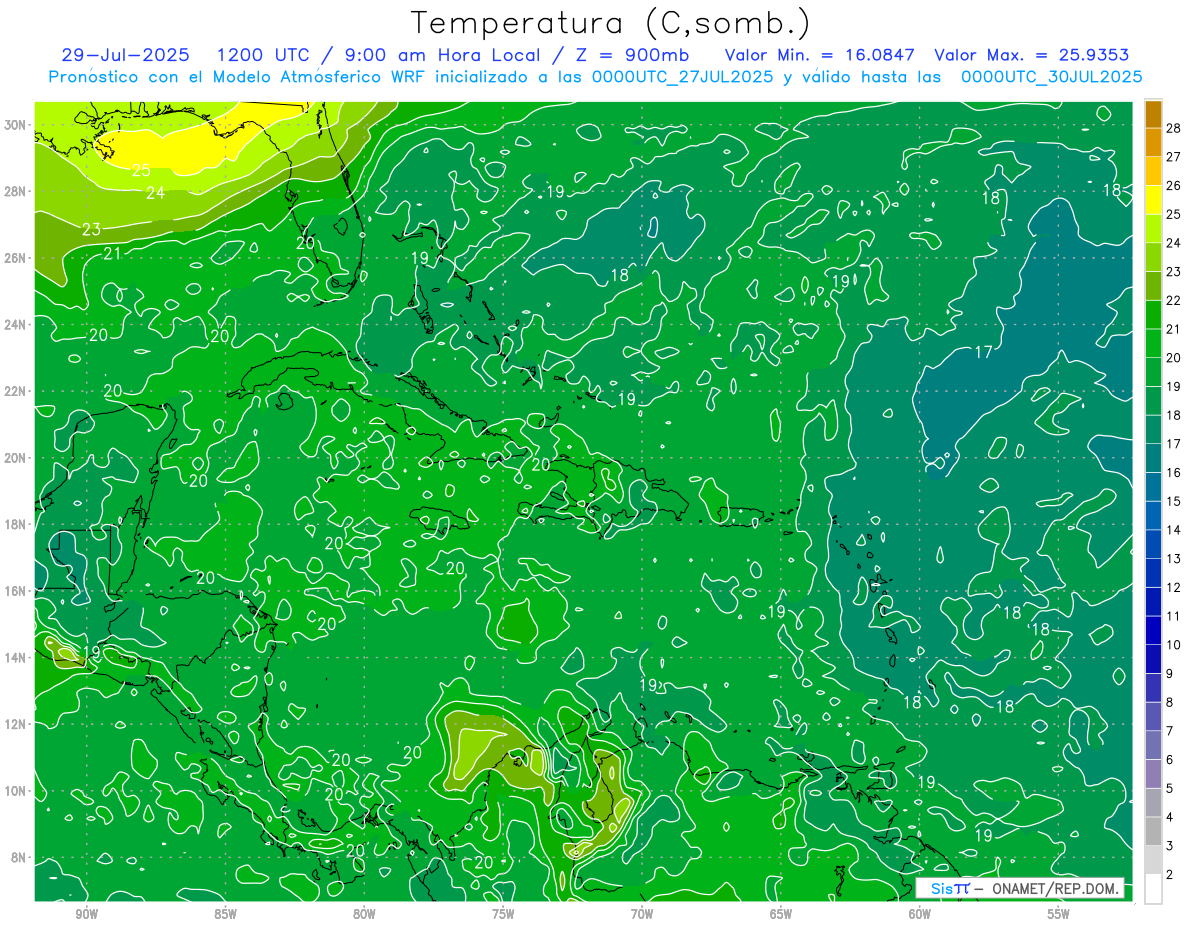Click the legend value "14"
1200x927 pixels.
(1174, 530)
